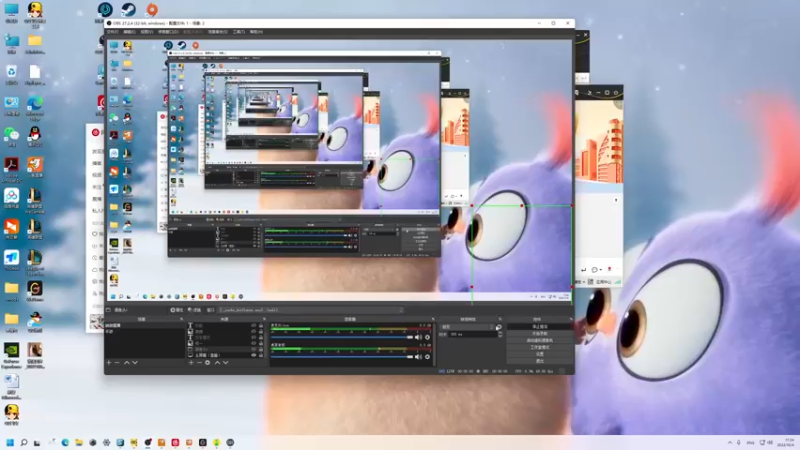This screenshot has height=450, width=800.
Task: Toggle lock on the bottom display capture source
Action: click(x=261, y=355)
